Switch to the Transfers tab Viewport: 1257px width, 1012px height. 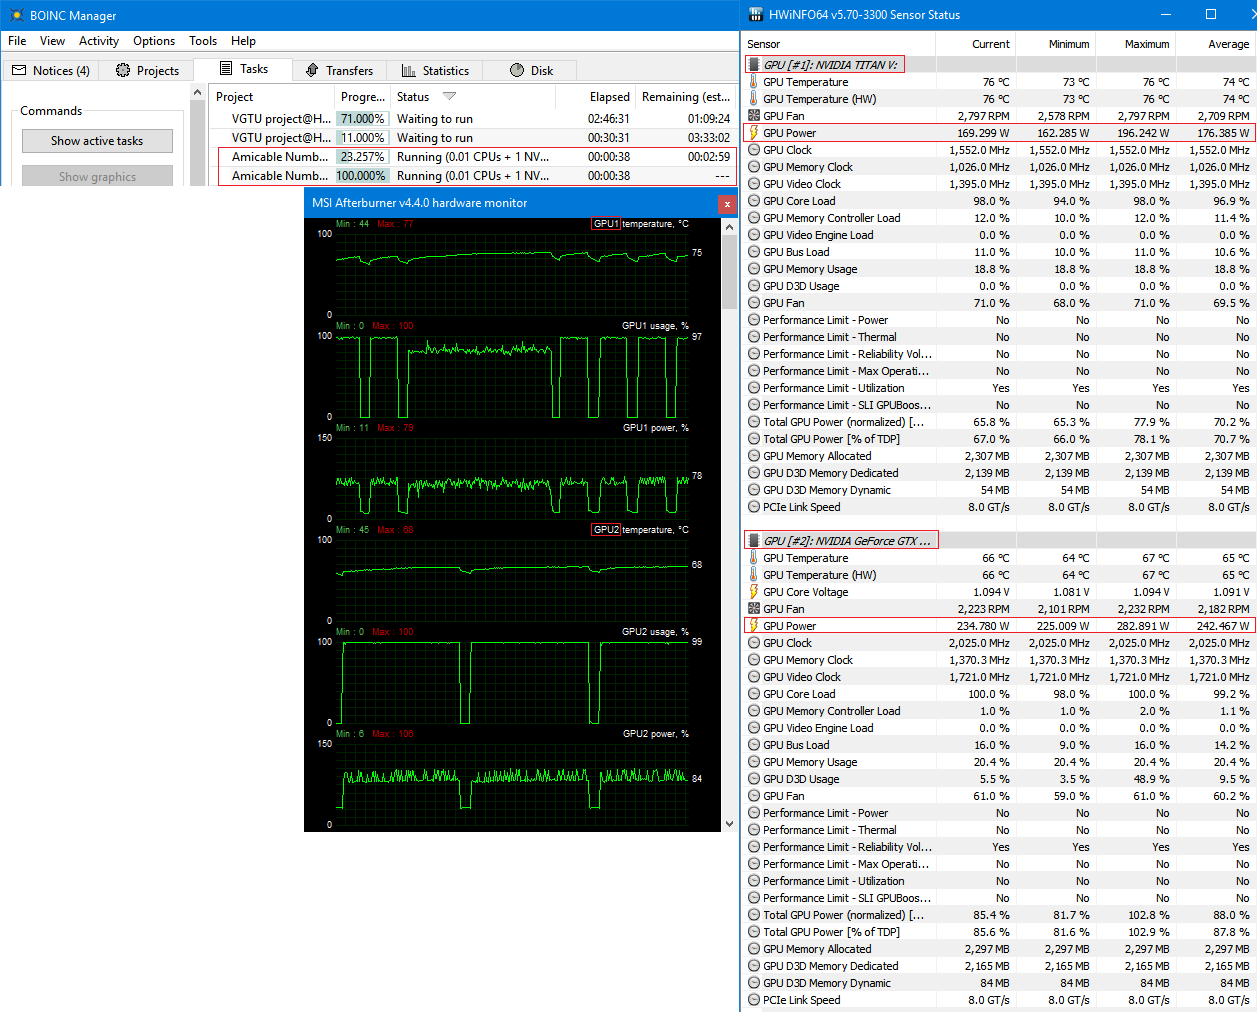click(339, 70)
